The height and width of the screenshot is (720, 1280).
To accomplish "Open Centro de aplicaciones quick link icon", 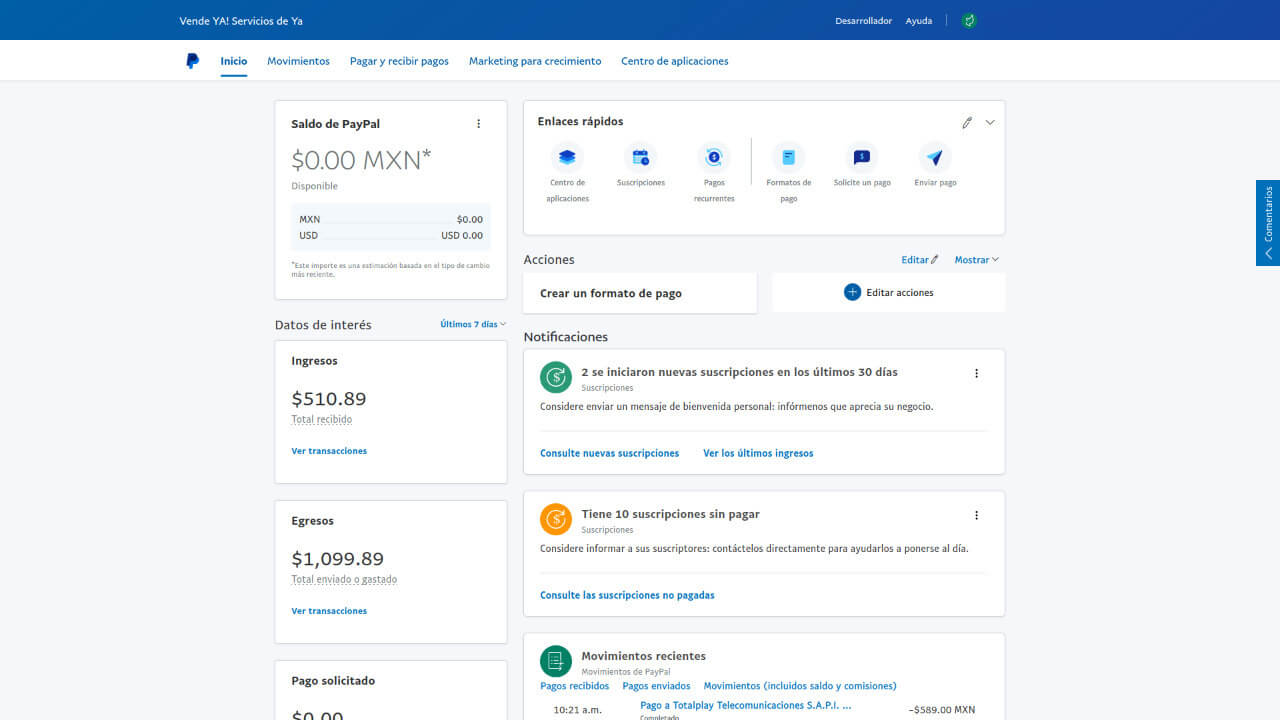I will click(567, 157).
